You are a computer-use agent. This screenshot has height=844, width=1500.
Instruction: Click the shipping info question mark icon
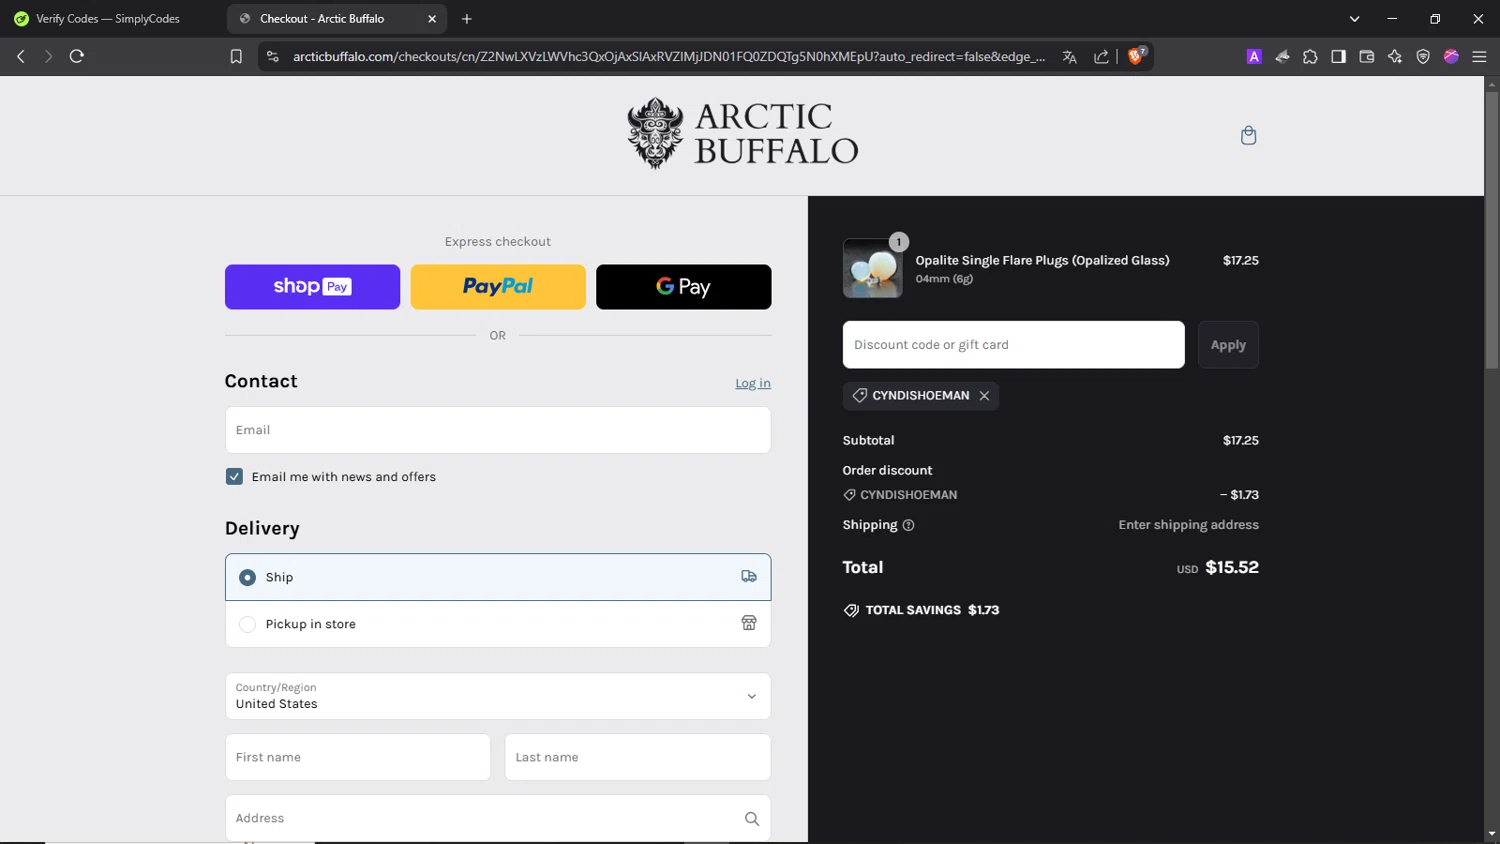pyautogui.click(x=908, y=525)
